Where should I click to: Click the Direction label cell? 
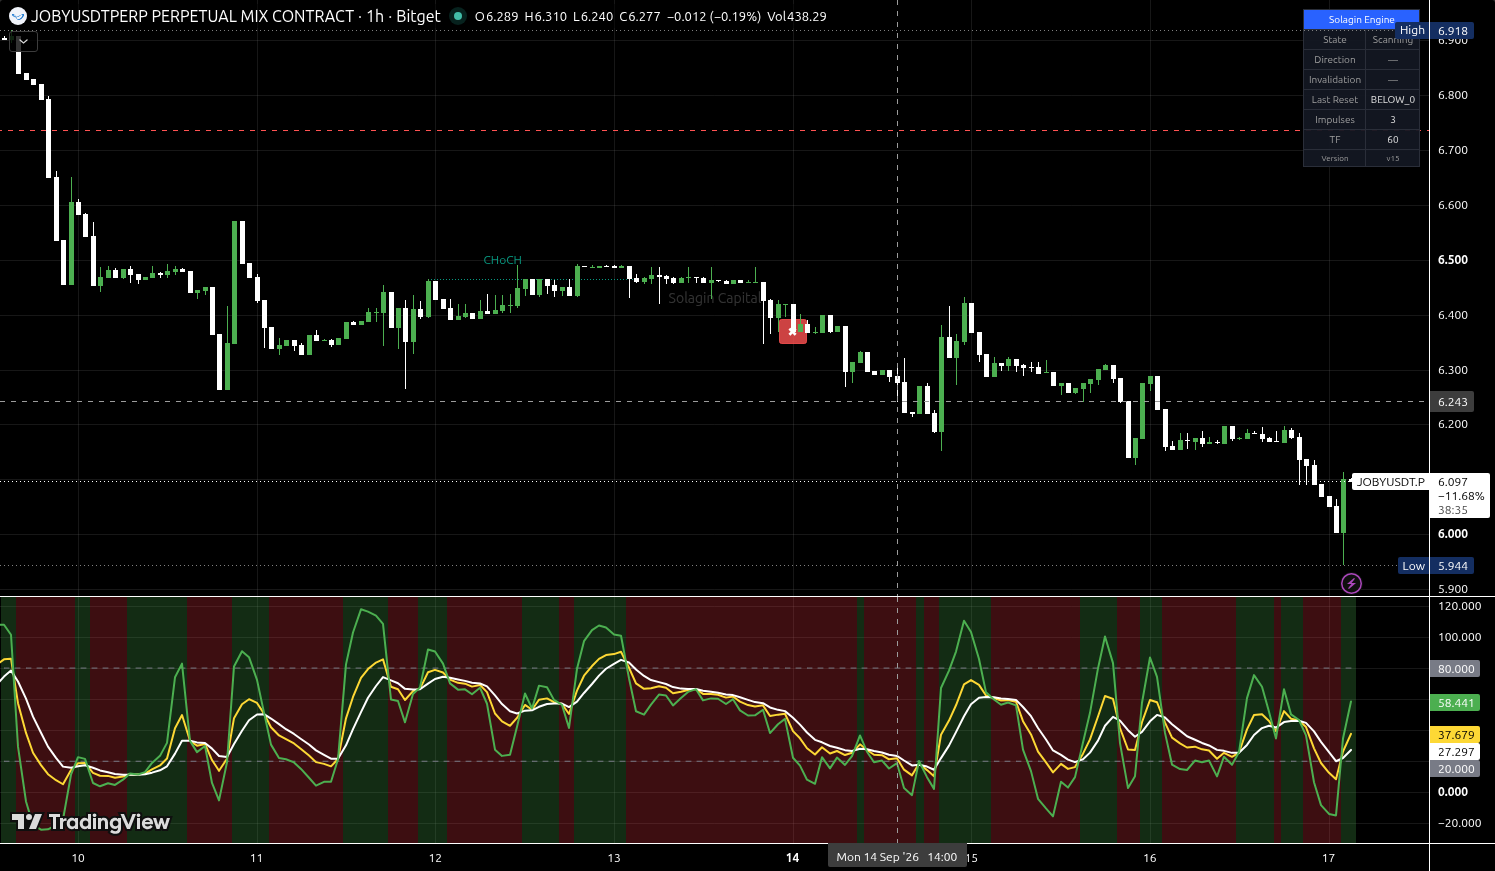[x=1335, y=60]
